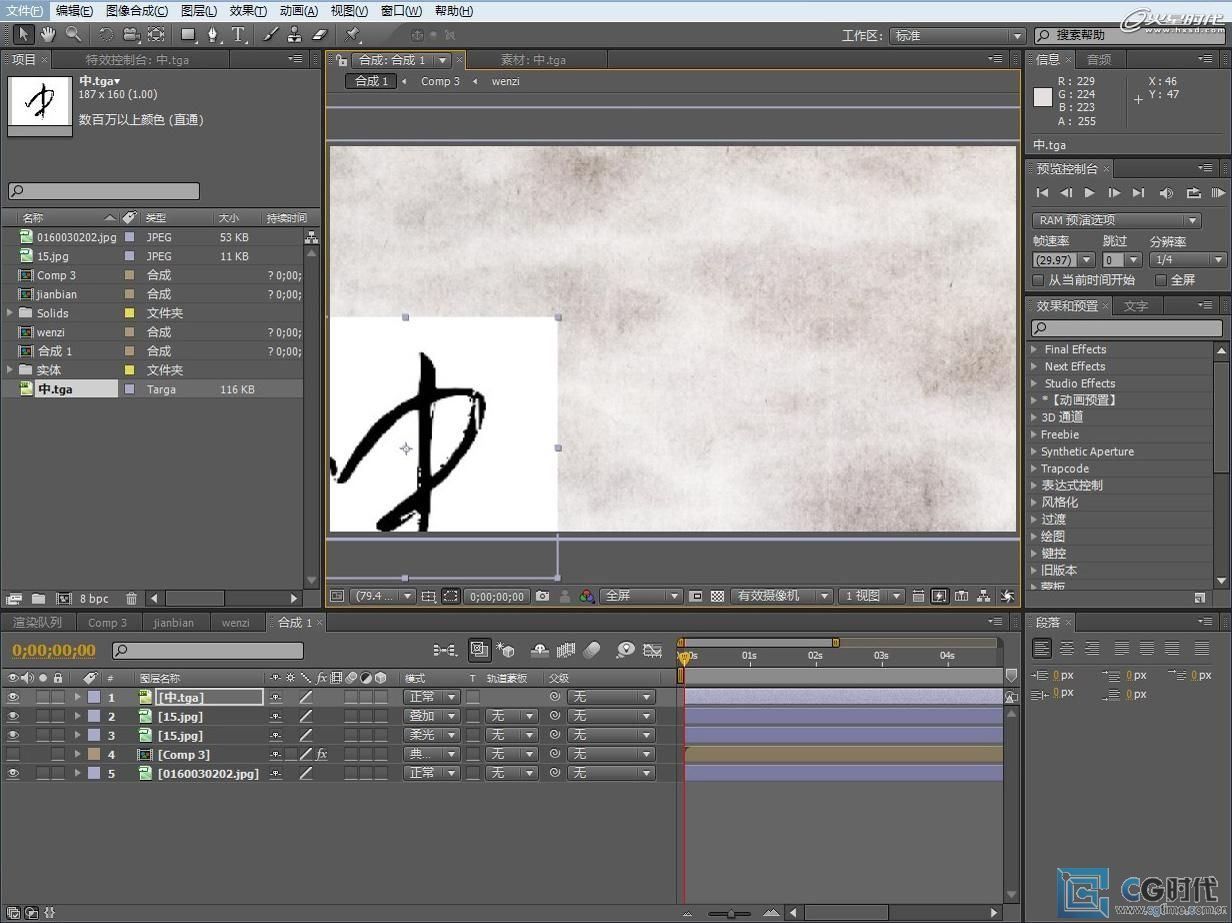Create a new composition from Project panel
Screen dimensions: 1232x923
tap(64, 599)
